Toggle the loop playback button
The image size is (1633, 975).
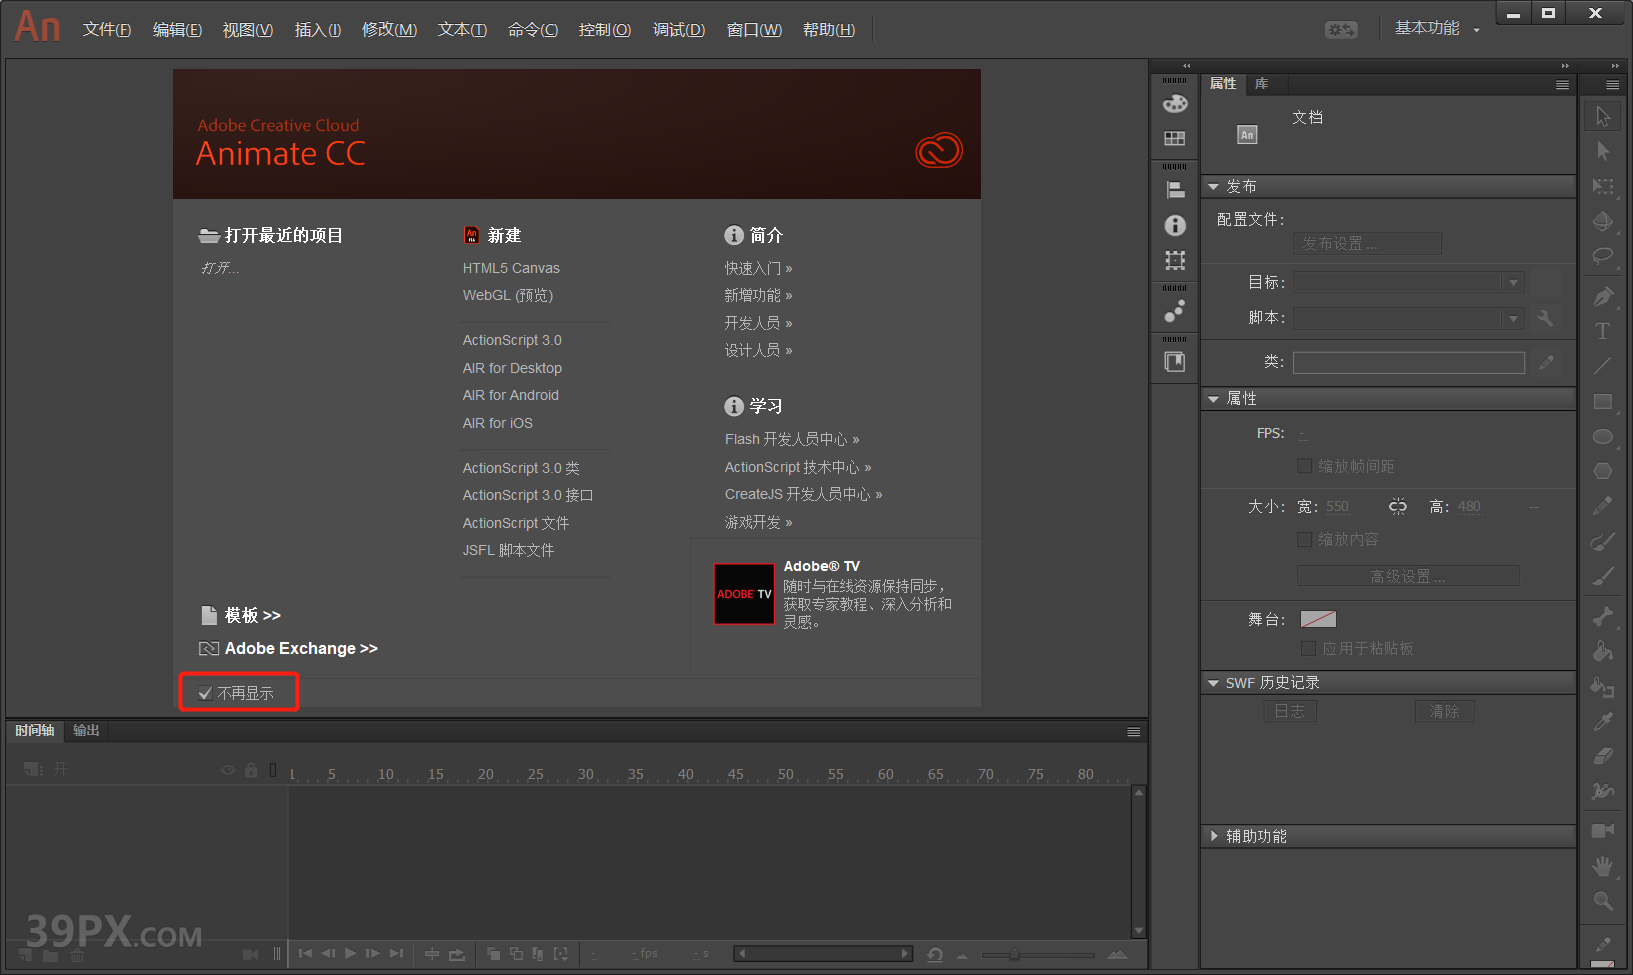[x=456, y=954]
